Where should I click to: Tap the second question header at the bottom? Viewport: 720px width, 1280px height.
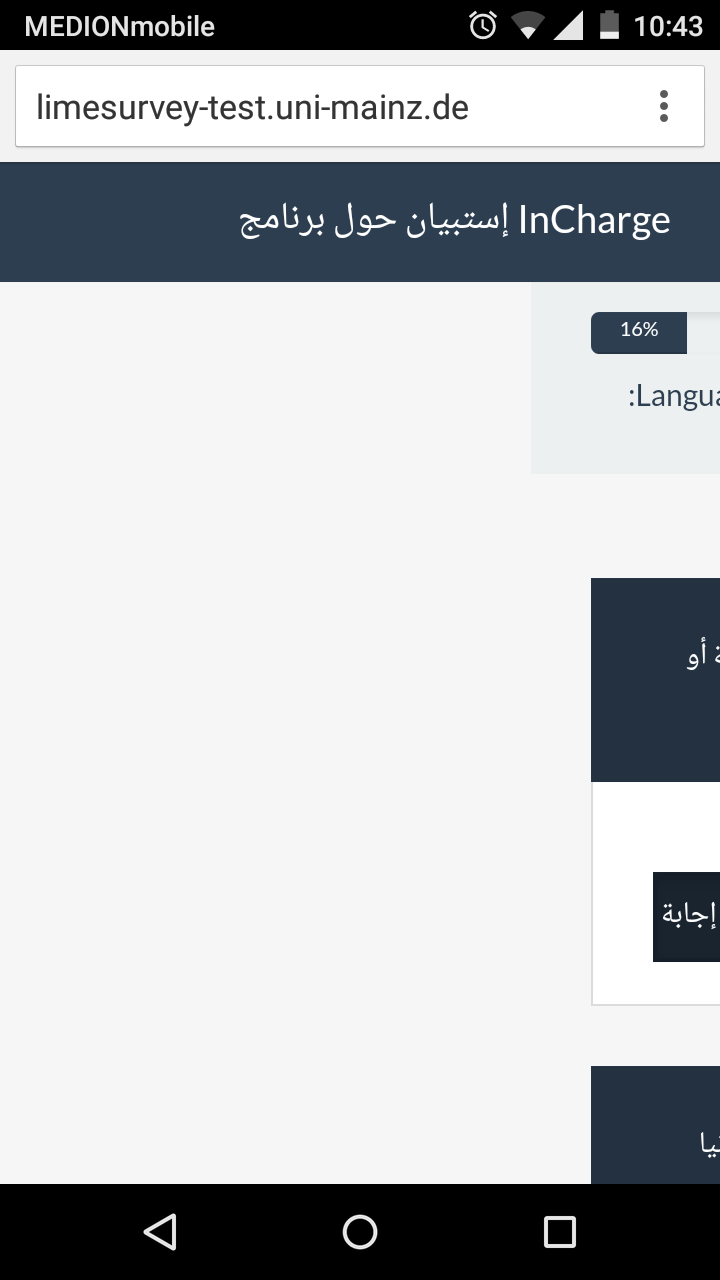click(x=655, y=1125)
